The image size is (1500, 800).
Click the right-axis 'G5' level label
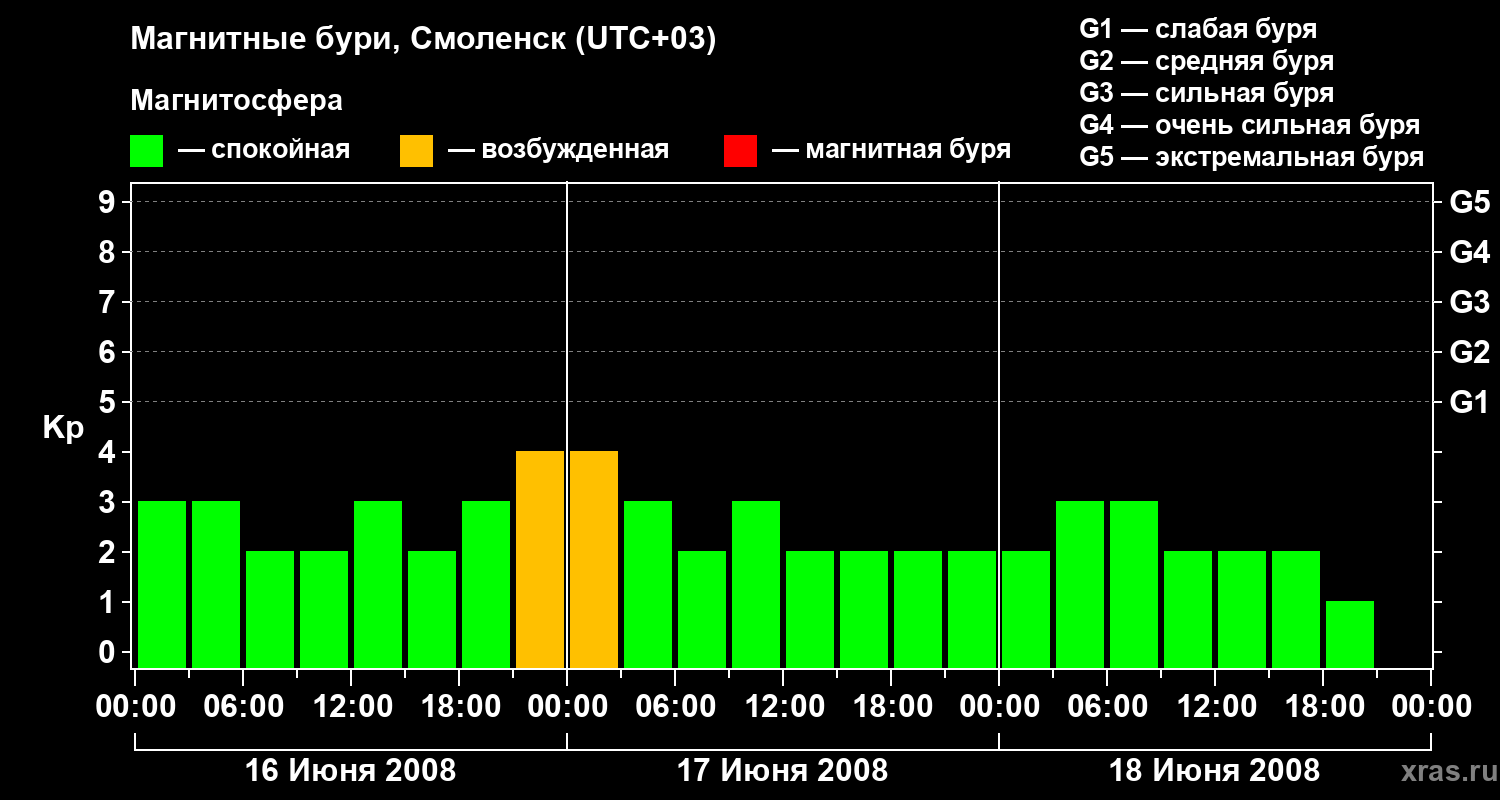1469,202
